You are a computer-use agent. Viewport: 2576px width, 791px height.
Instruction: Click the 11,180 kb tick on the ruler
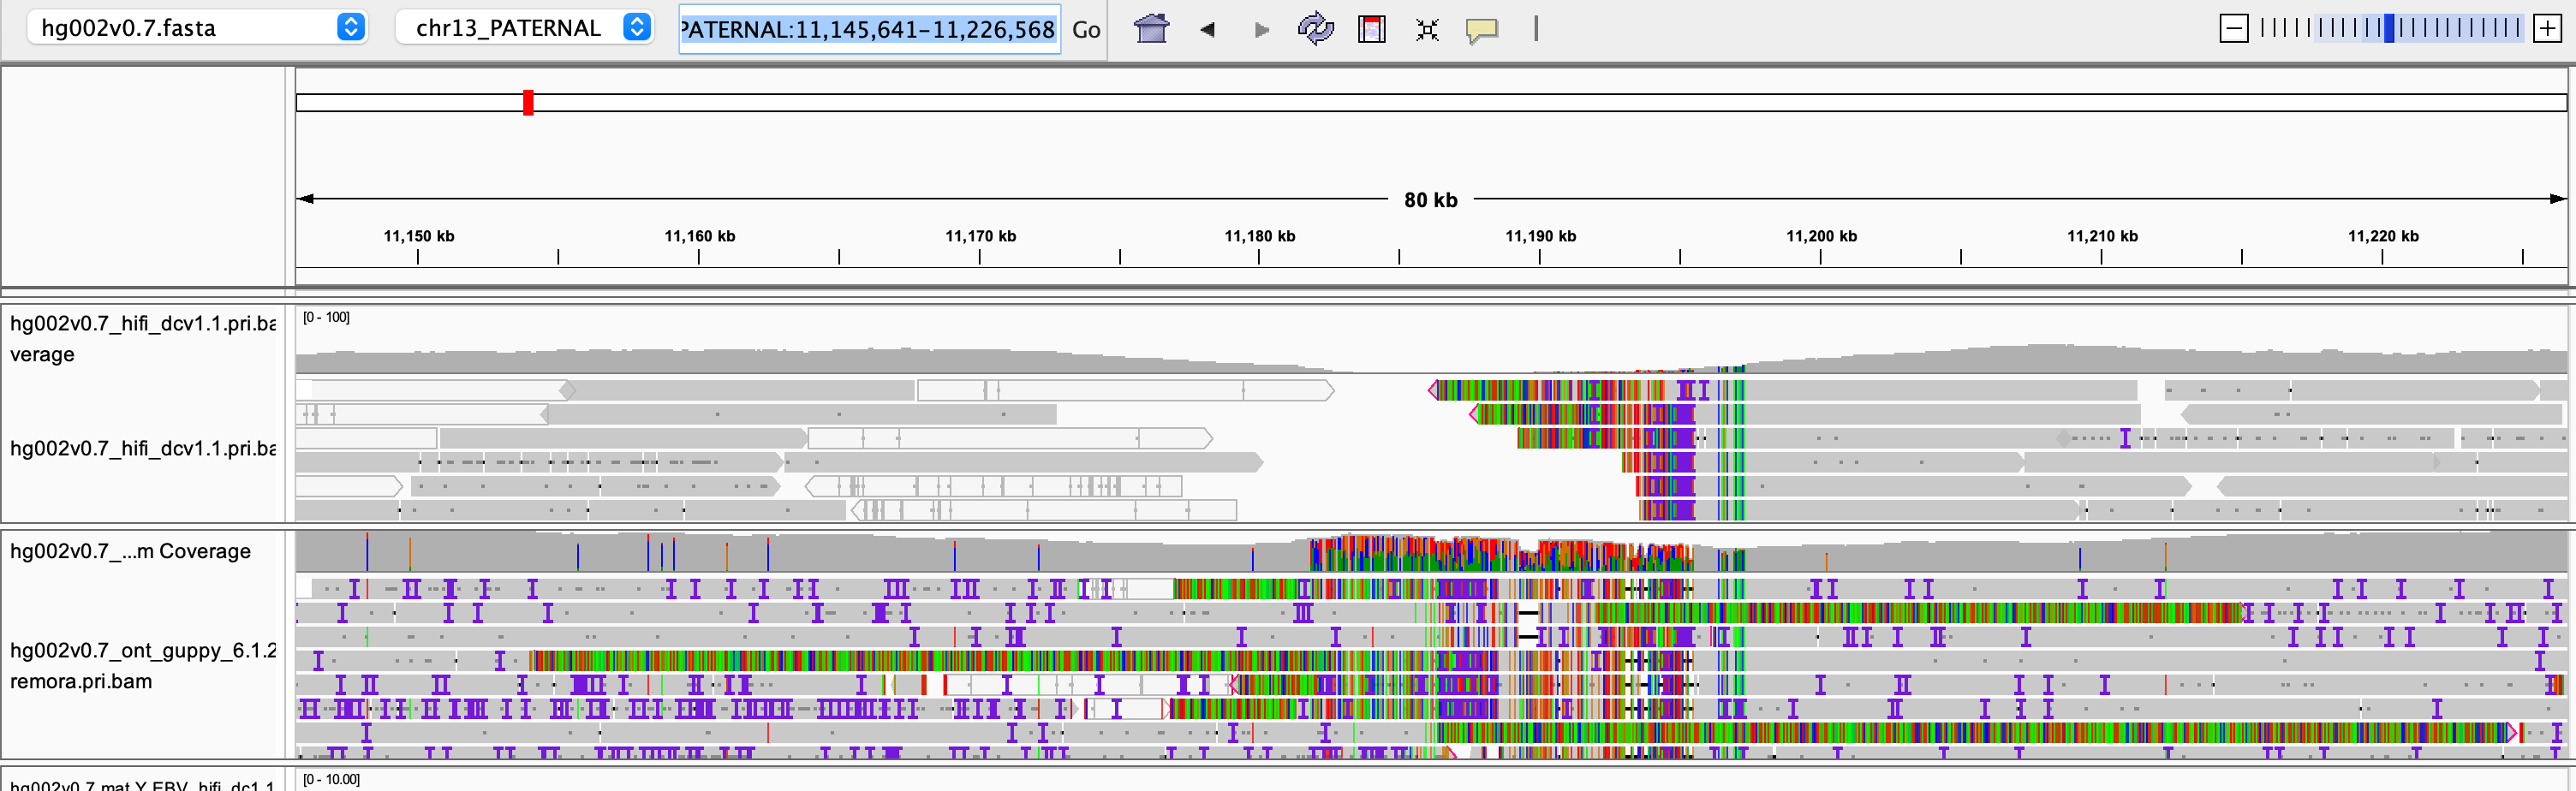(1258, 255)
